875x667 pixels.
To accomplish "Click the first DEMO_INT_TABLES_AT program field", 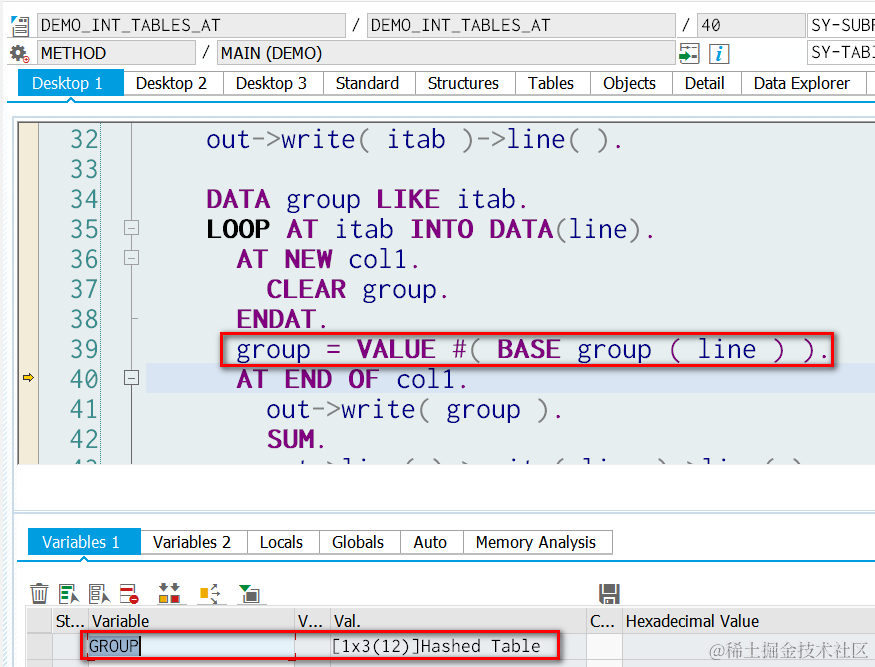I will pos(191,26).
